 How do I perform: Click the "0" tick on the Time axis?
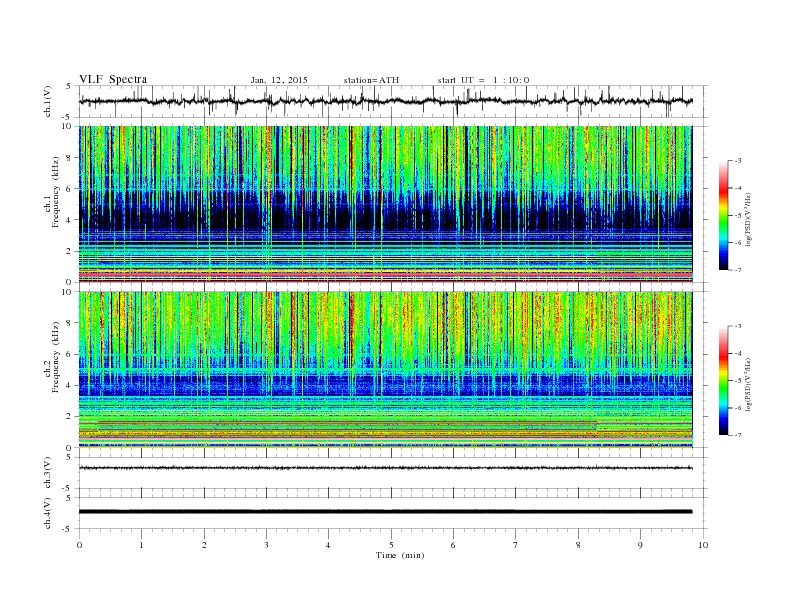79,545
